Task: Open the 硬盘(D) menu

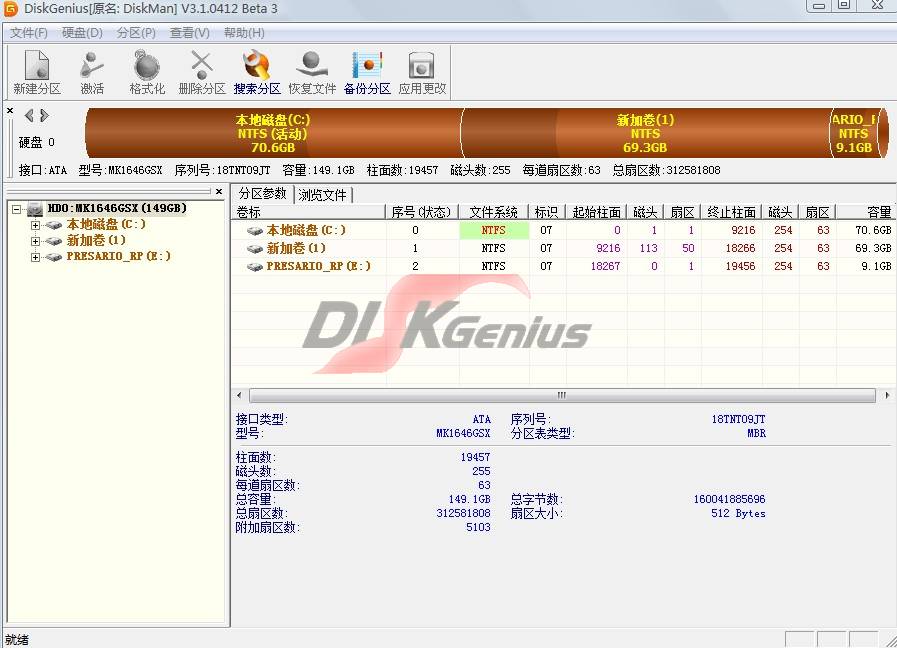Action: 82,33
